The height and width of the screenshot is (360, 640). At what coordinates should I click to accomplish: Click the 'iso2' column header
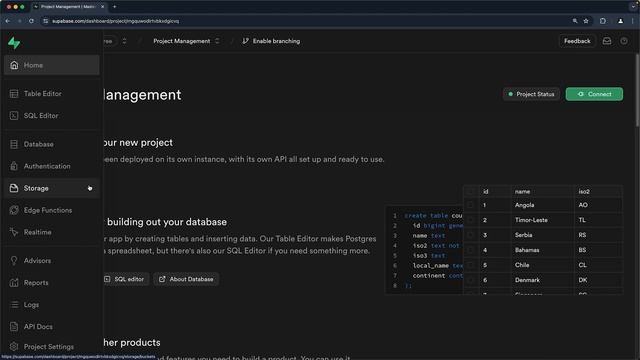tap(598, 191)
